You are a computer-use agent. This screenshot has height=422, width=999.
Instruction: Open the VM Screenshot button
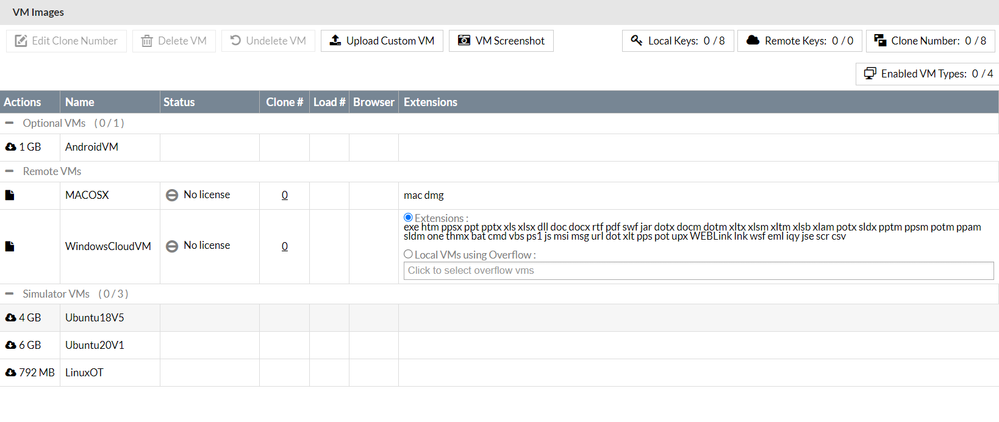pos(501,41)
